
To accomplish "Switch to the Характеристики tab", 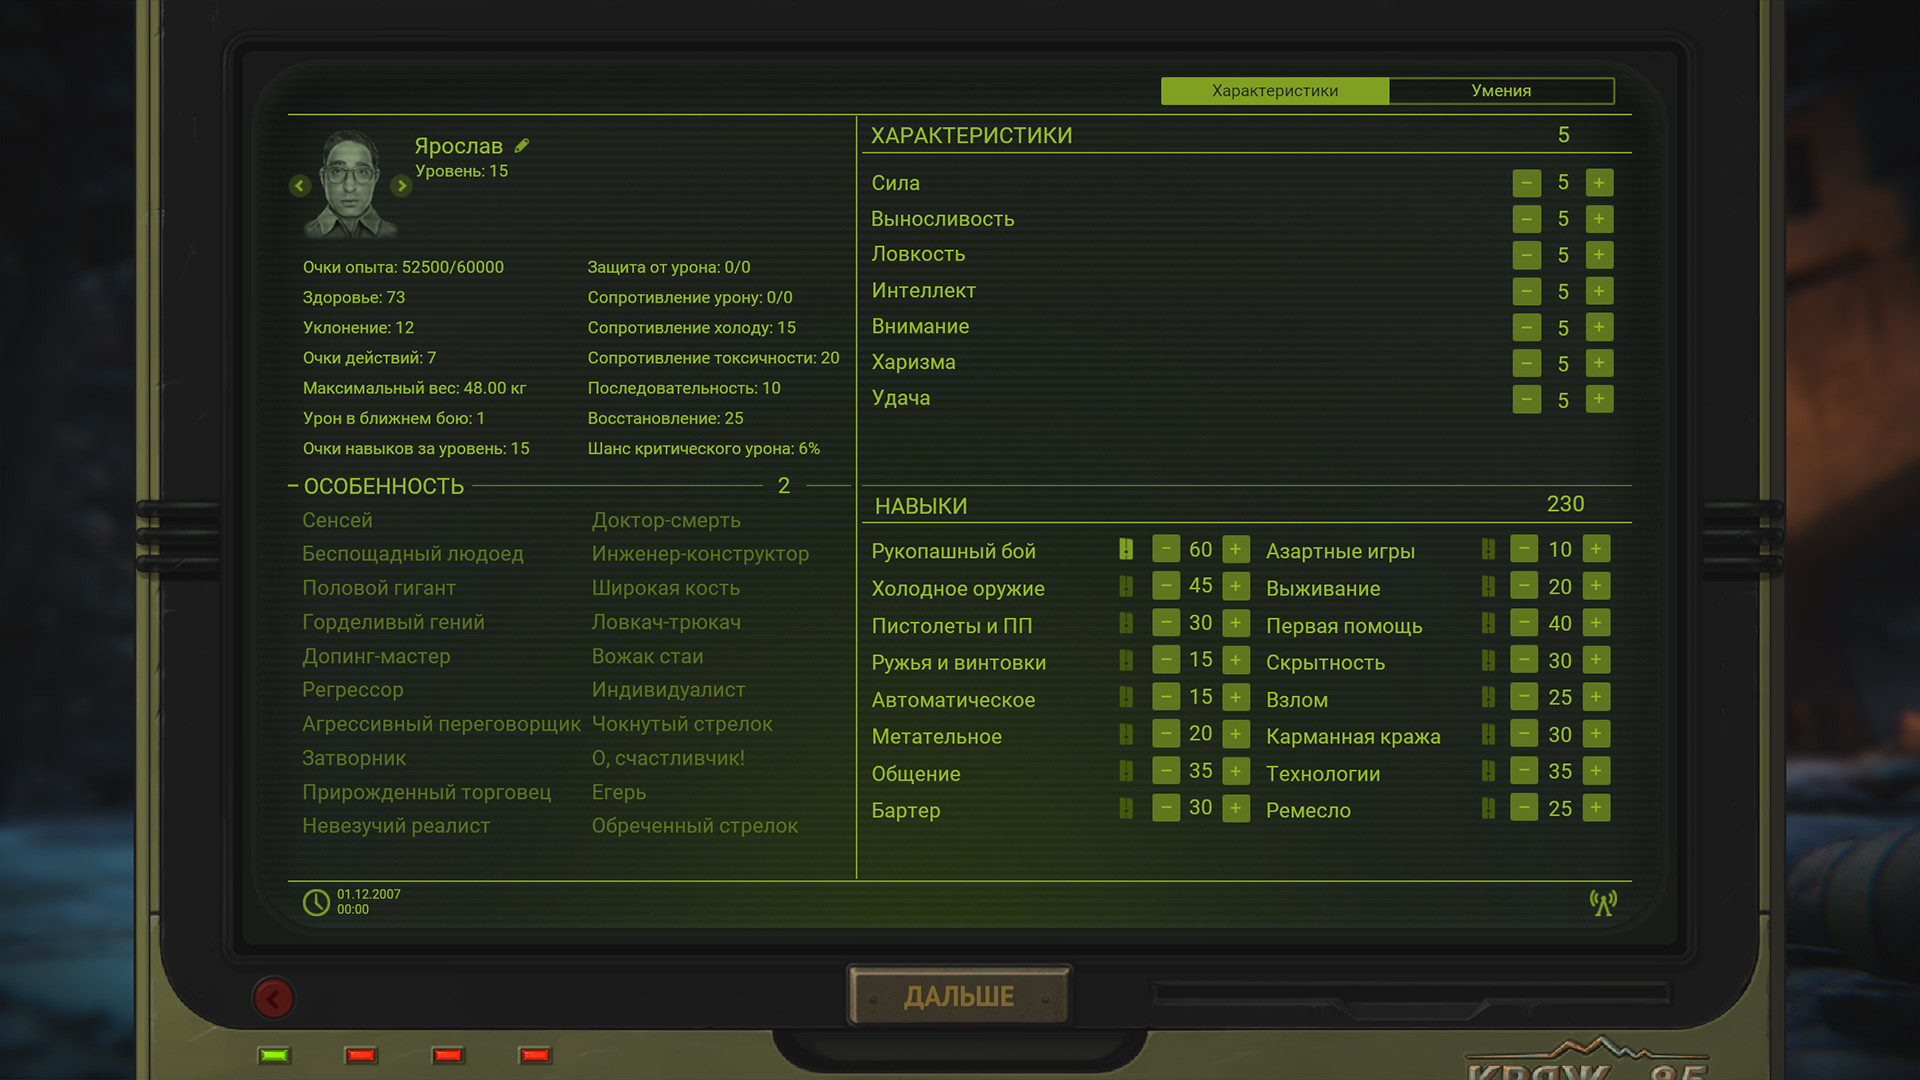I will coord(1274,91).
